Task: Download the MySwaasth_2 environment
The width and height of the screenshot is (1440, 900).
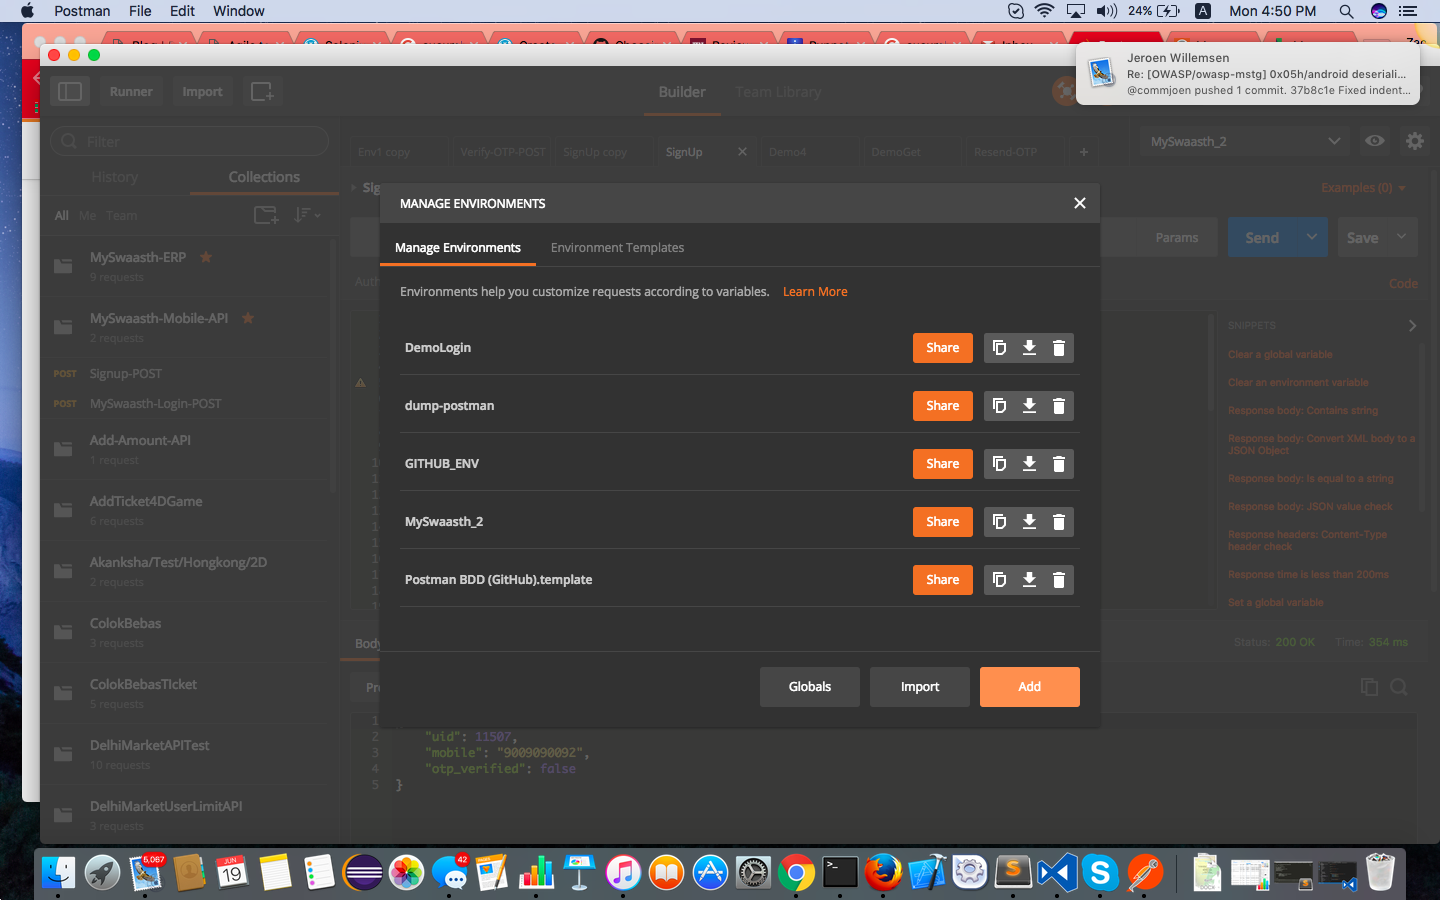Action: [1029, 522]
